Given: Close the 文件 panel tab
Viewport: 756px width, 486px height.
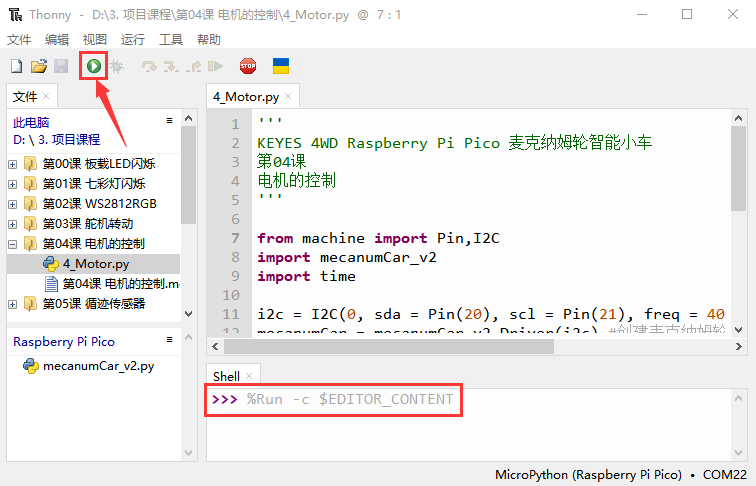Looking at the screenshot, I should [46, 96].
